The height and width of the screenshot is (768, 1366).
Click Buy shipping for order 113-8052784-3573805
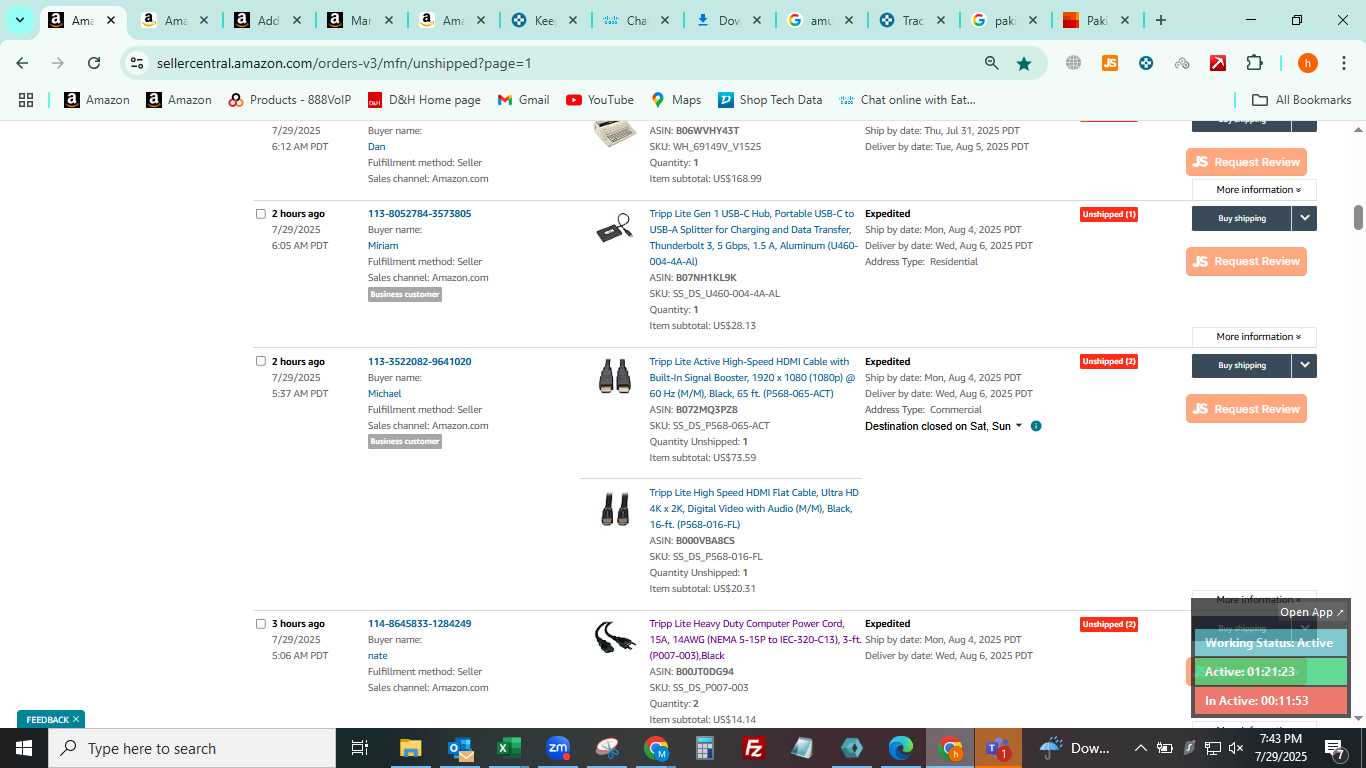(1241, 218)
